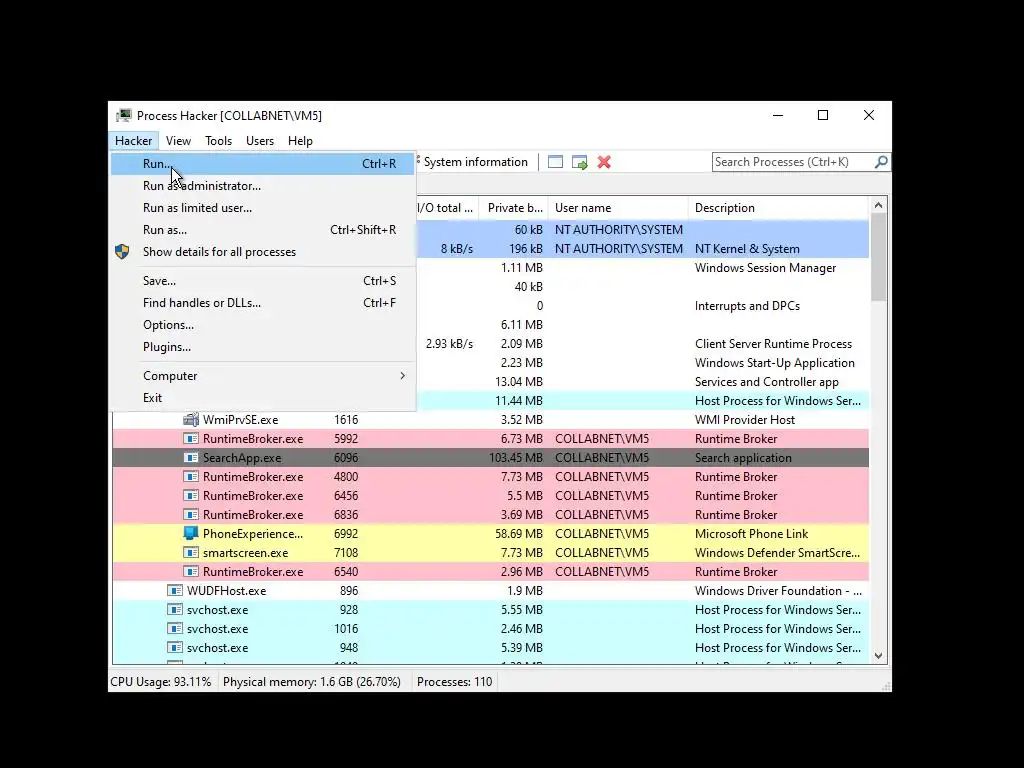Choose Run... from Hacker menu
Image resolution: width=1024 pixels, height=768 pixels.
coord(263,164)
